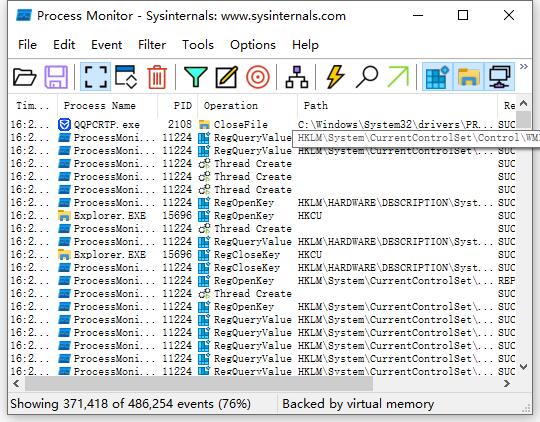Open Find with the magnifying glass icon

coord(367,77)
